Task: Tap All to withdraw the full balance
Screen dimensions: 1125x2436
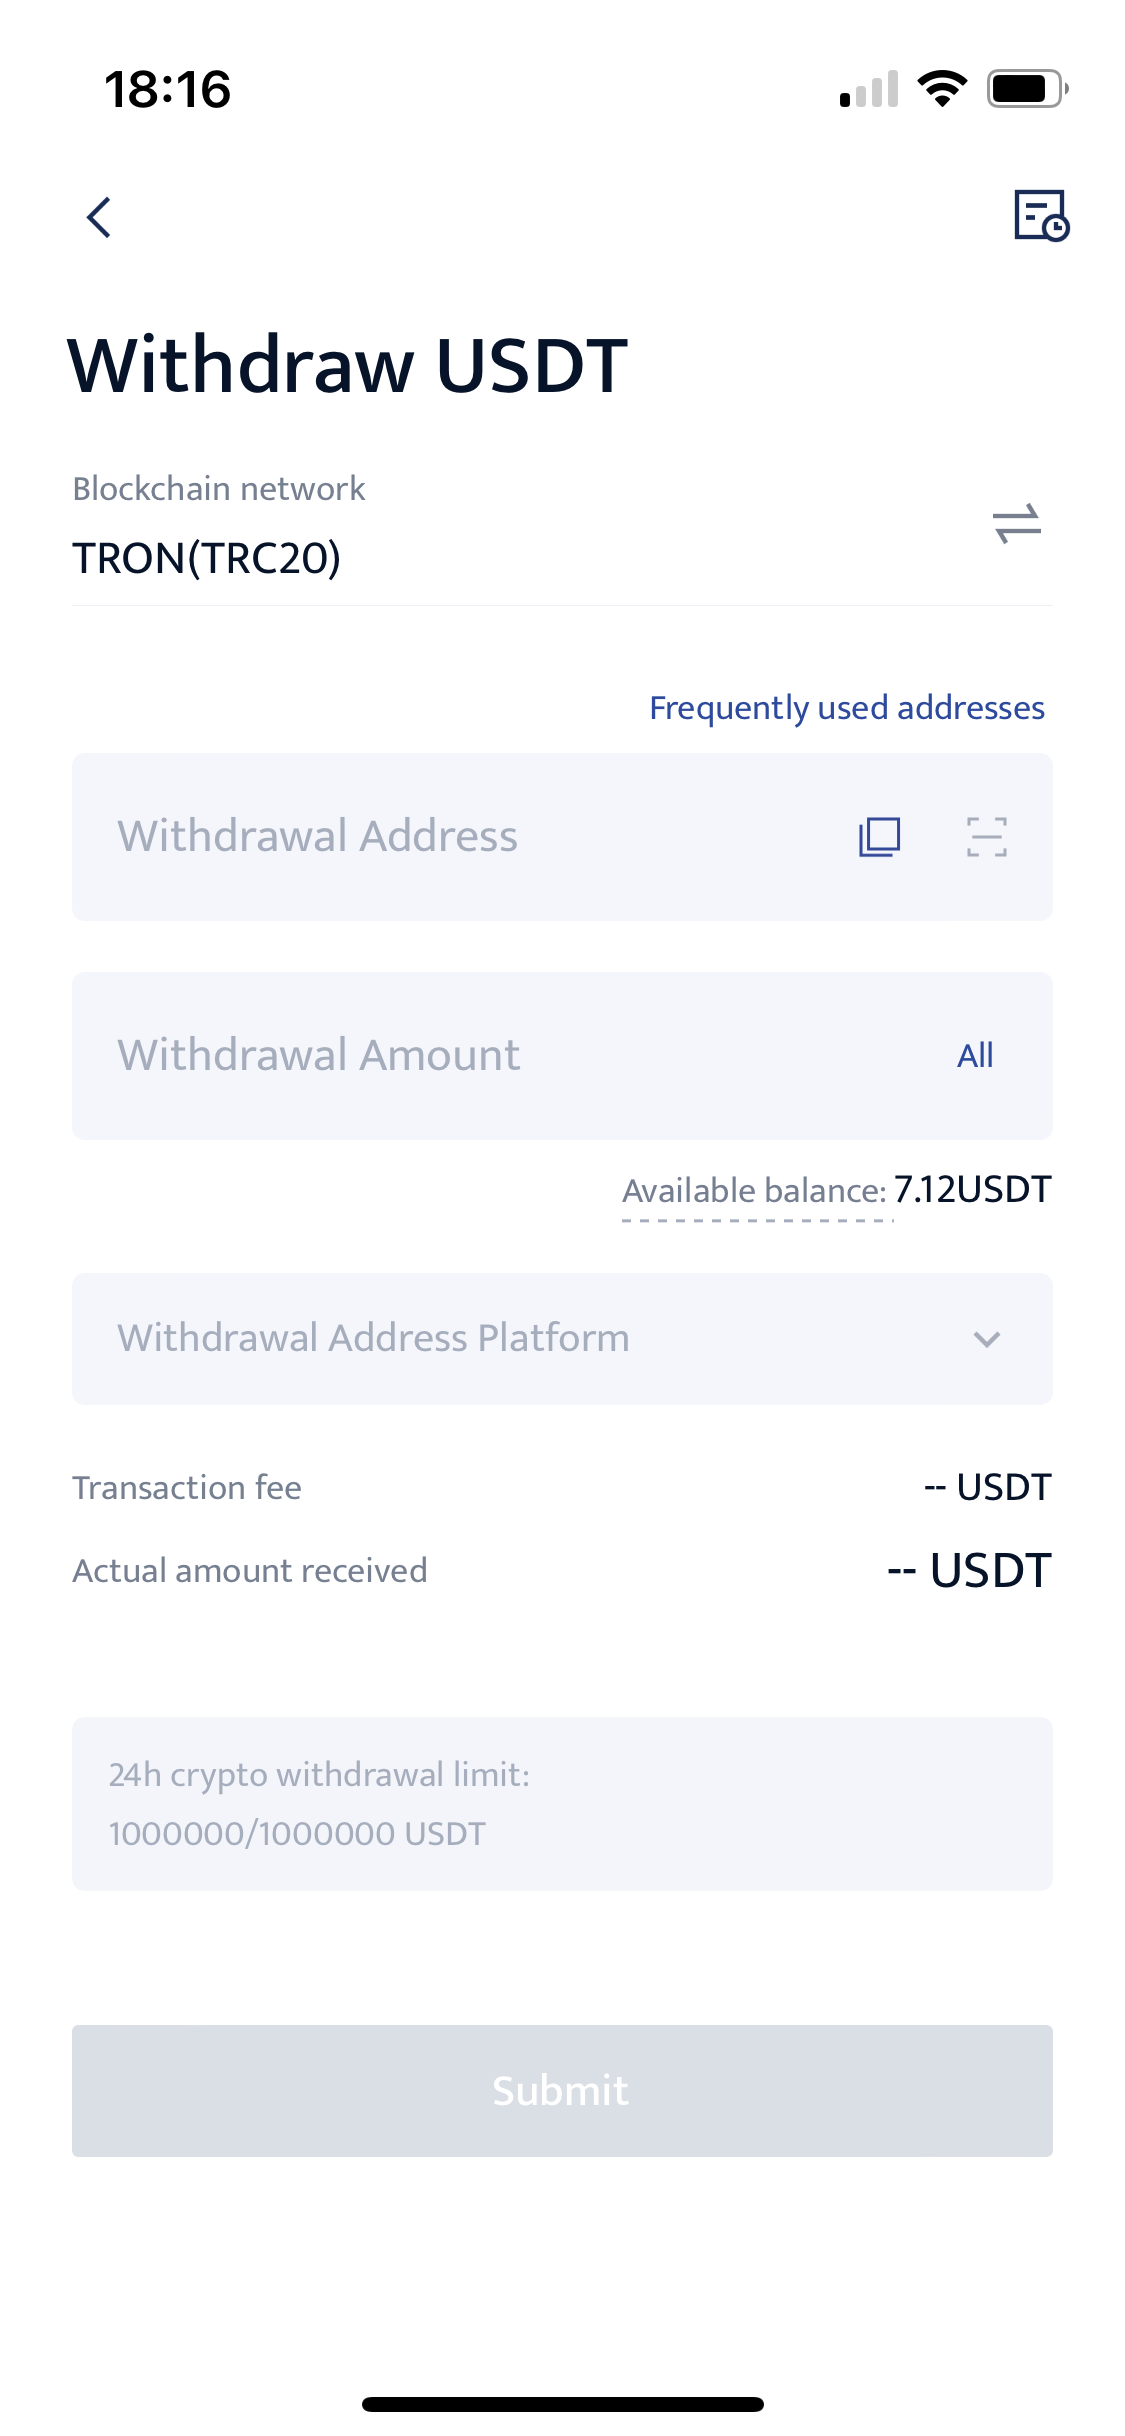Action: [x=975, y=1056]
